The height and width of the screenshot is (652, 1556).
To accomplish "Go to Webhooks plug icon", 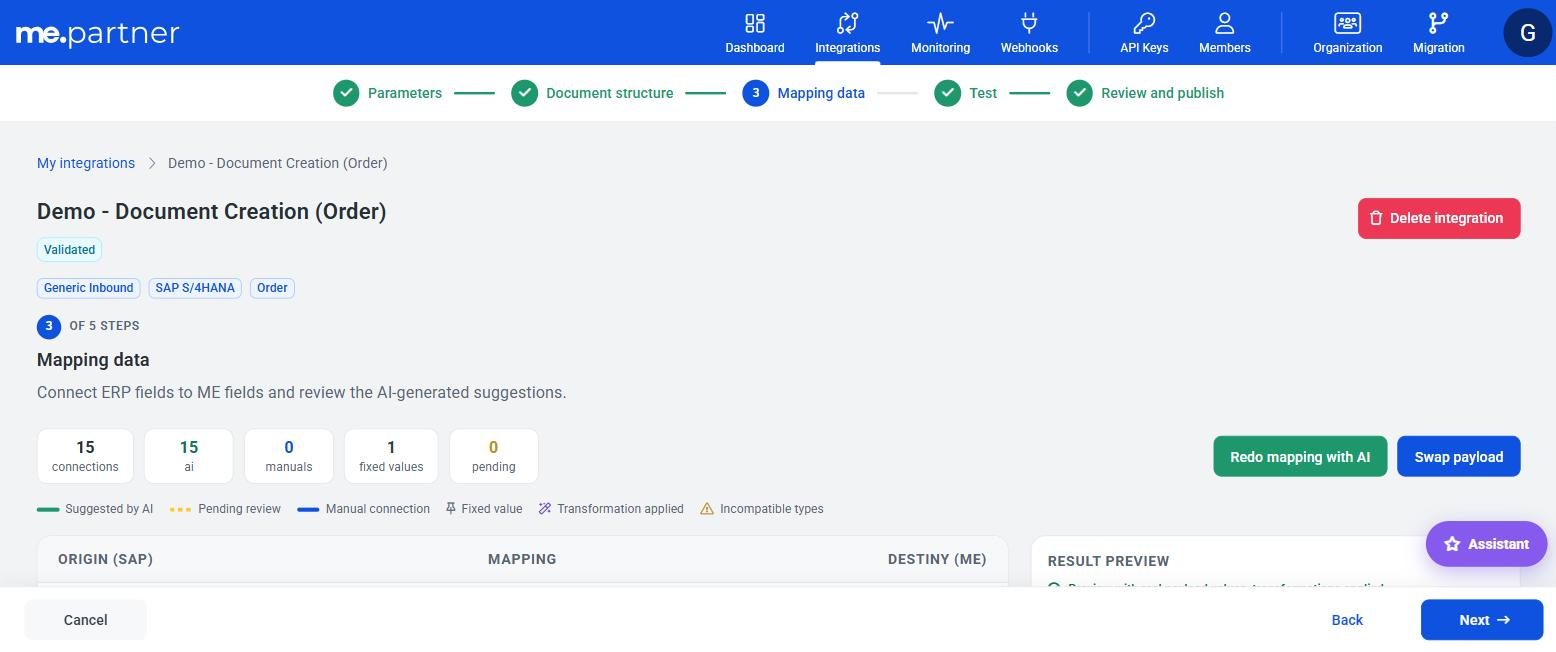I will [x=1029, y=23].
